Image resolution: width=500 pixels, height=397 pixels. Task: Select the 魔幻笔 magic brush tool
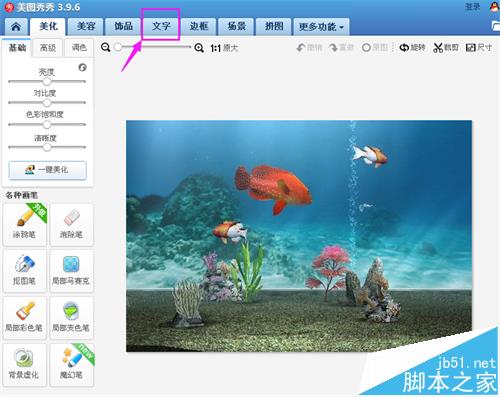[72, 365]
